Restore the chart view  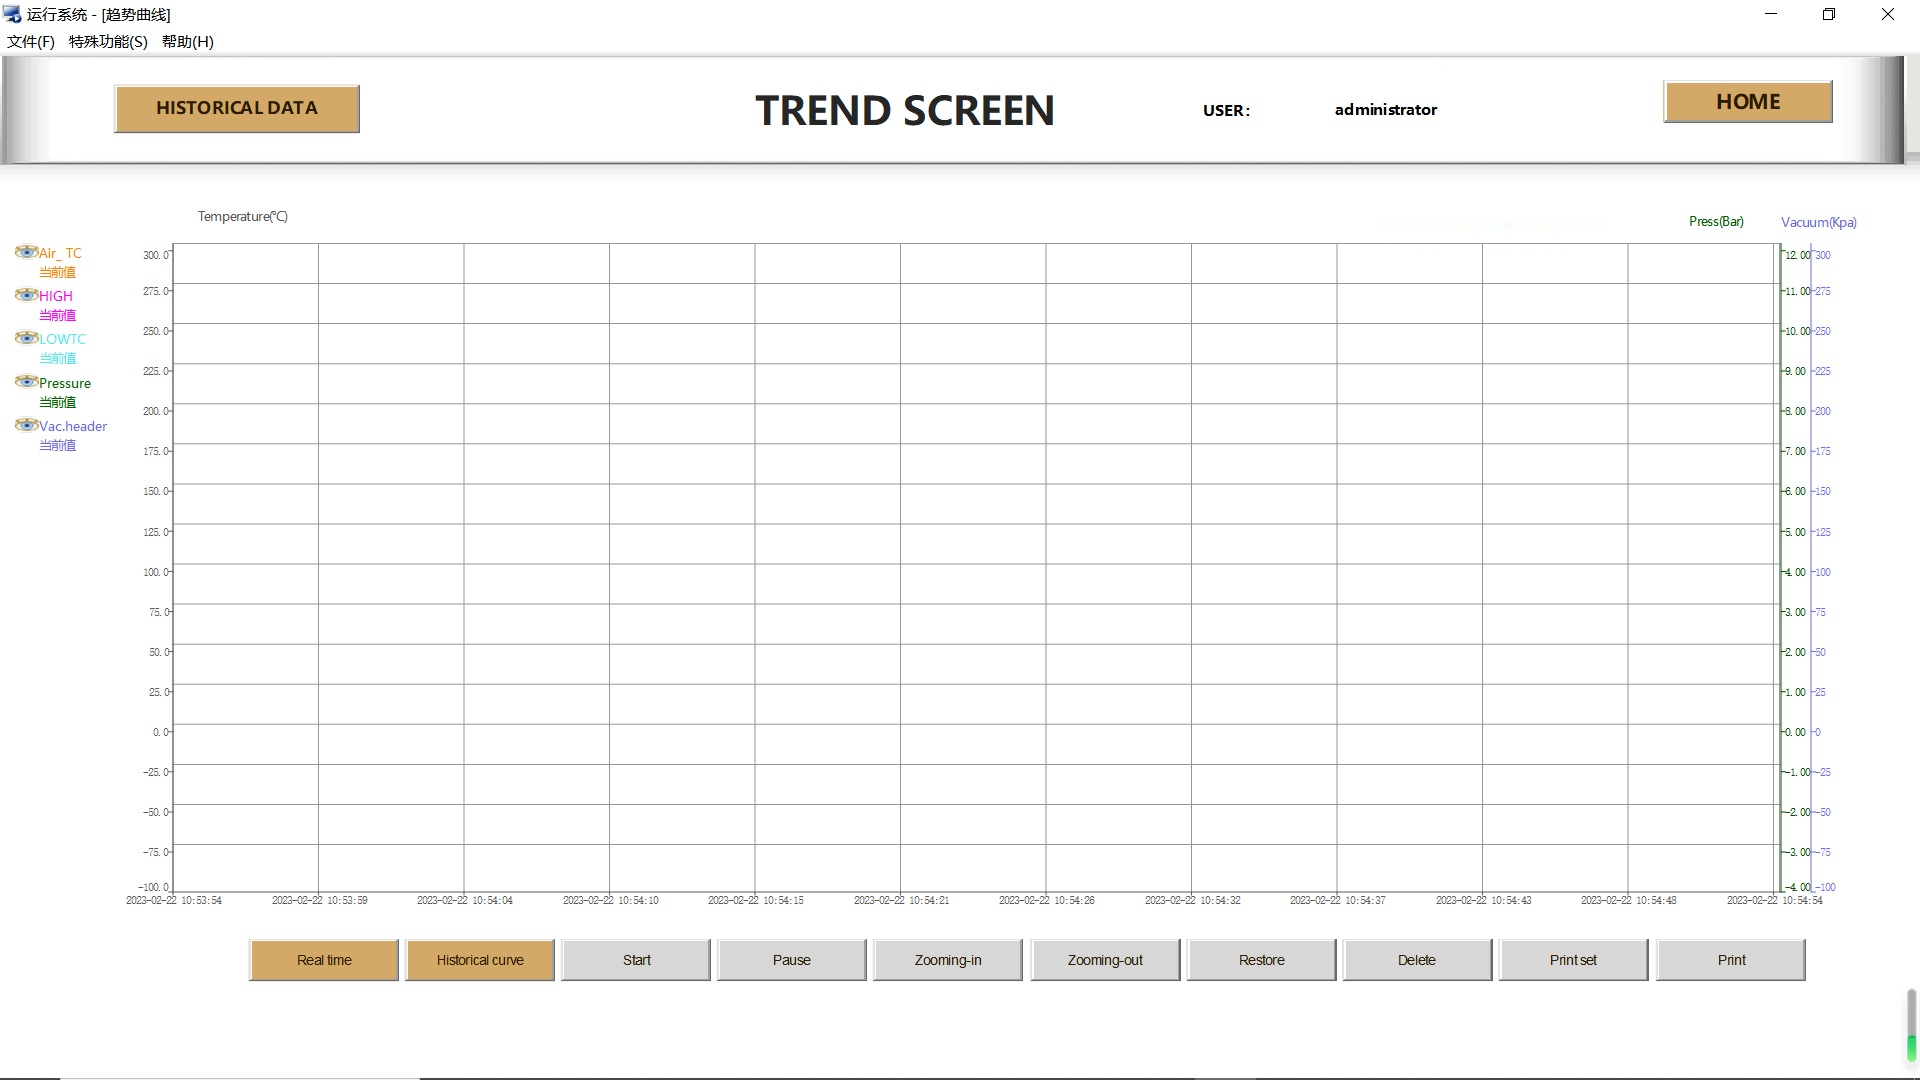click(x=1261, y=960)
